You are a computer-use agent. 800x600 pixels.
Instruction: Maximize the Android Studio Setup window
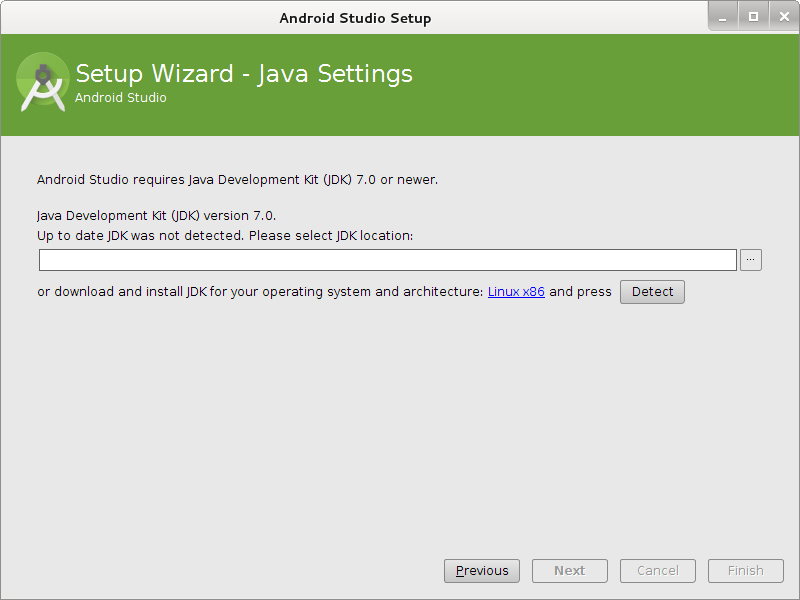pyautogui.click(x=753, y=17)
